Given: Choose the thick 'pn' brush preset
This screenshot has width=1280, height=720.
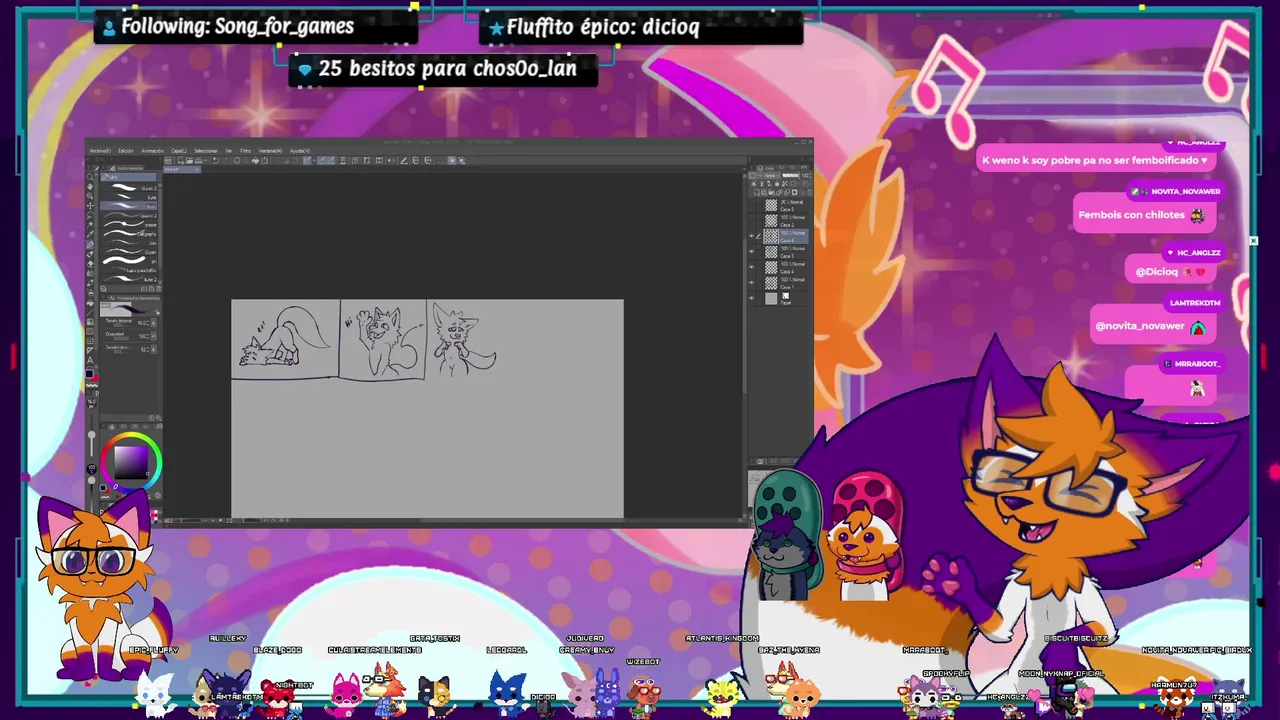Looking at the screenshot, I should tap(129, 261).
